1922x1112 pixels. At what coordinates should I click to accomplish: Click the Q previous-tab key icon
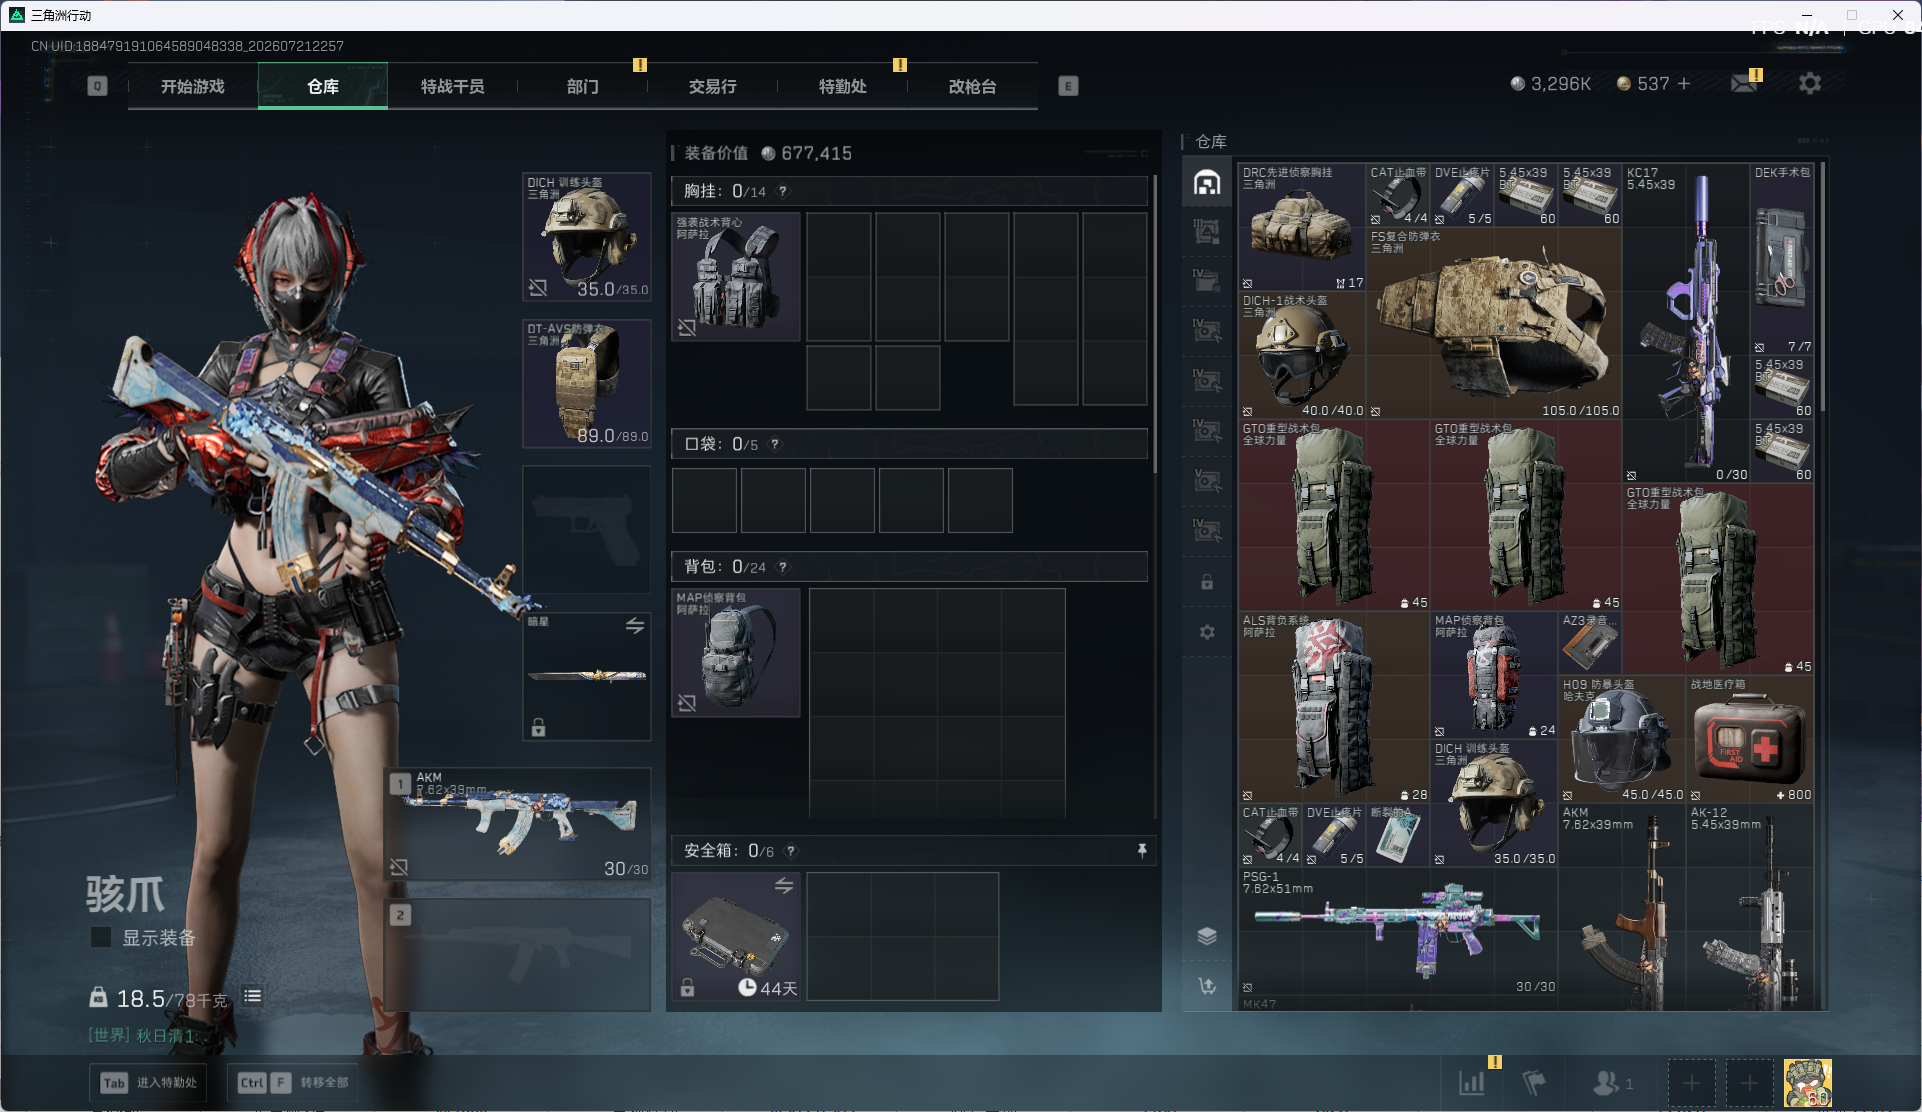(97, 86)
